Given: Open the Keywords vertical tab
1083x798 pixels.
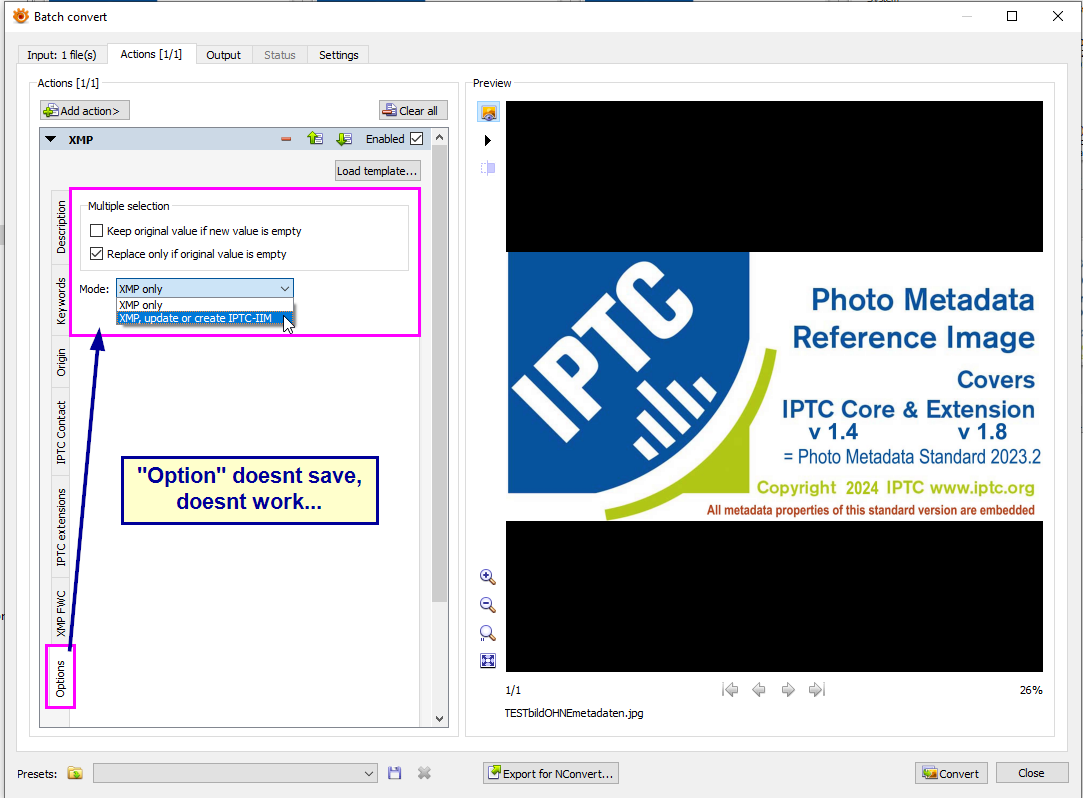Looking at the screenshot, I should (x=61, y=301).
